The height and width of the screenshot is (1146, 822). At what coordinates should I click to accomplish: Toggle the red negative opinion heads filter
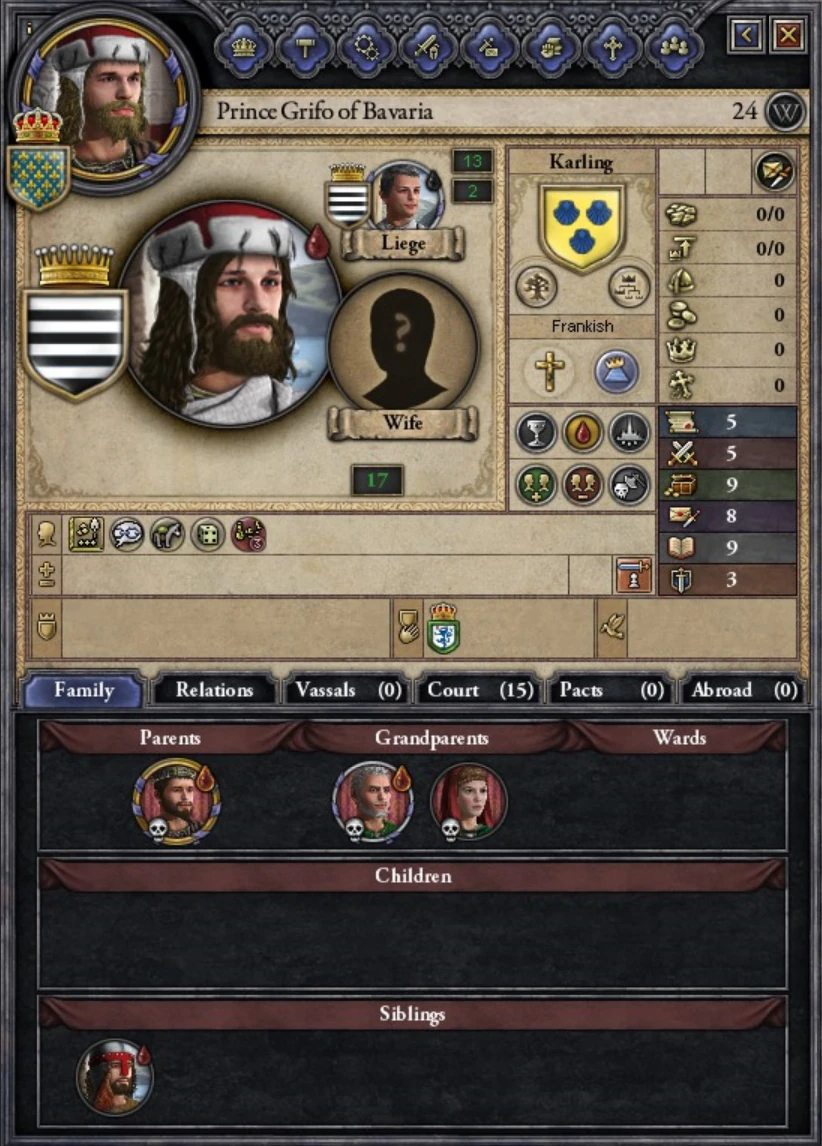point(582,484)
